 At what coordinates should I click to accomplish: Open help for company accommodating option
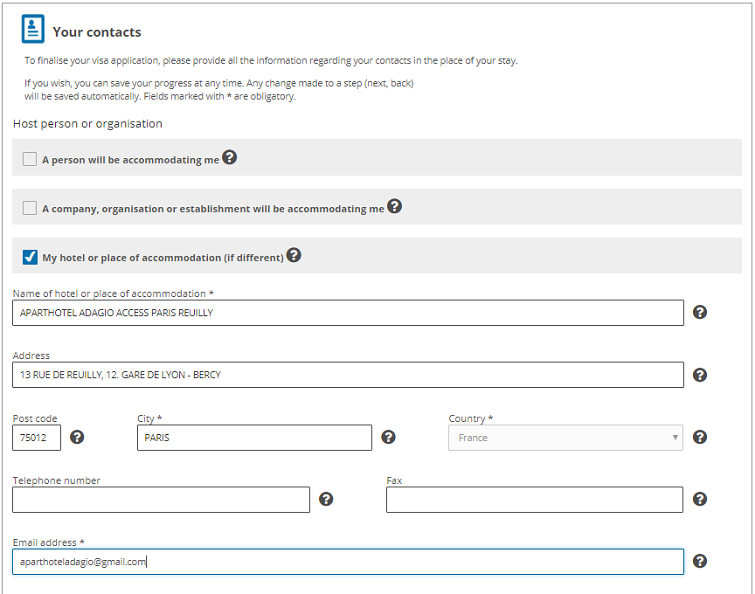pyautogui.click(x=394, y=207)
